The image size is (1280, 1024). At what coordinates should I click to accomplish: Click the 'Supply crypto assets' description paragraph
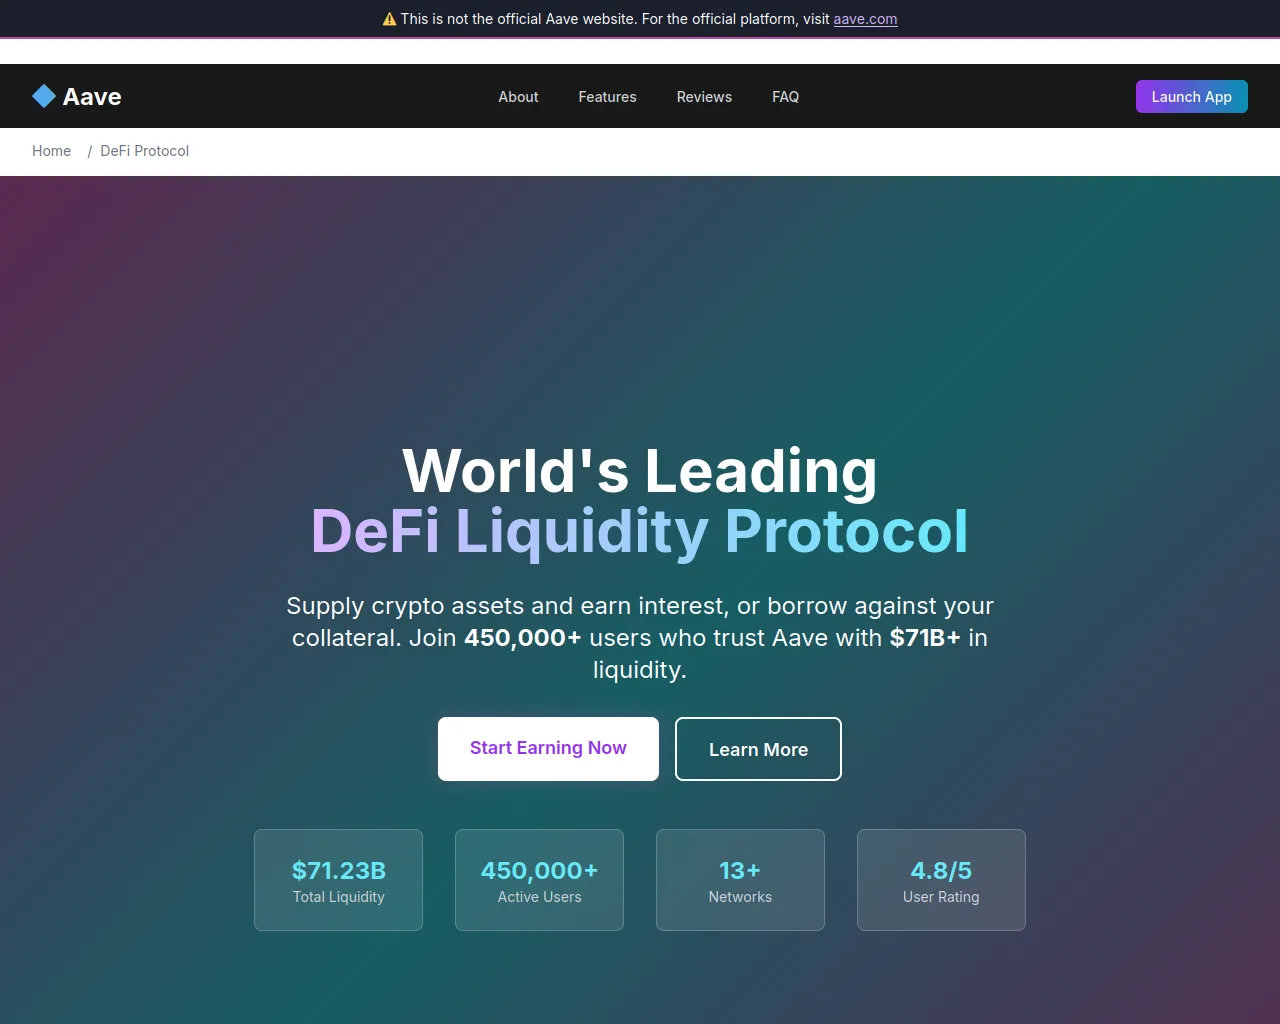point(640,638)
